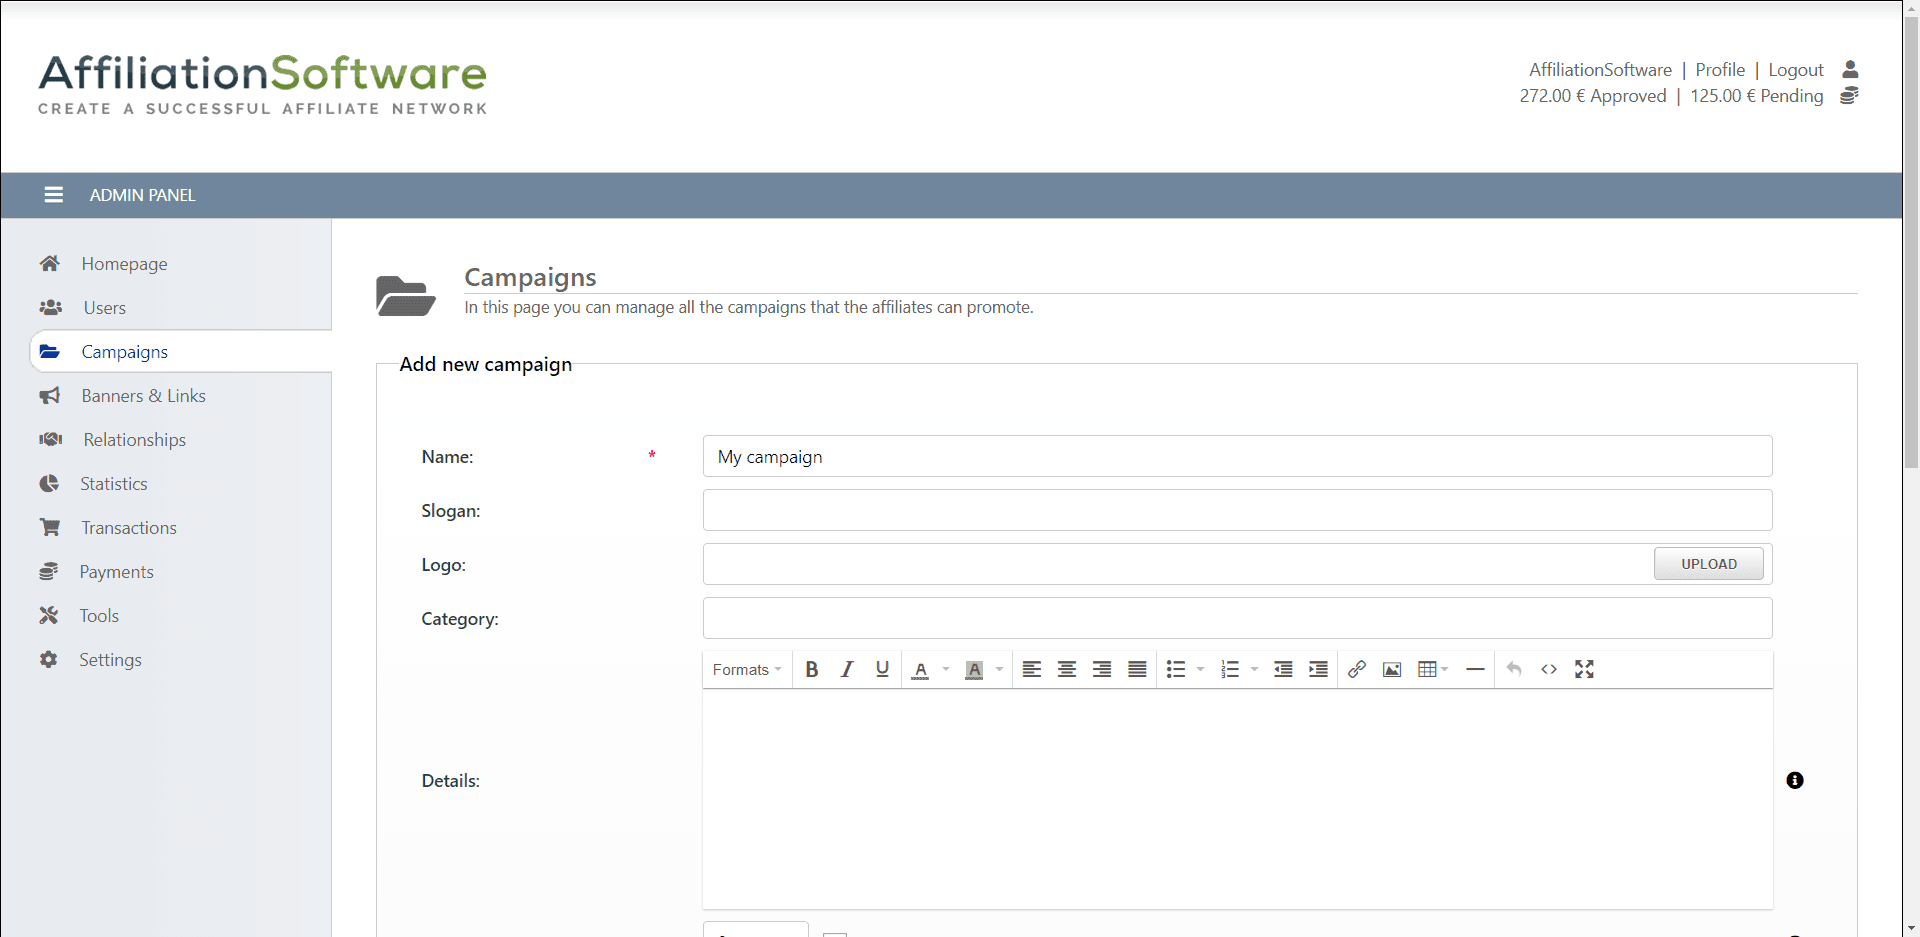Expand the editor to fullscreen

click(1584, 669)
